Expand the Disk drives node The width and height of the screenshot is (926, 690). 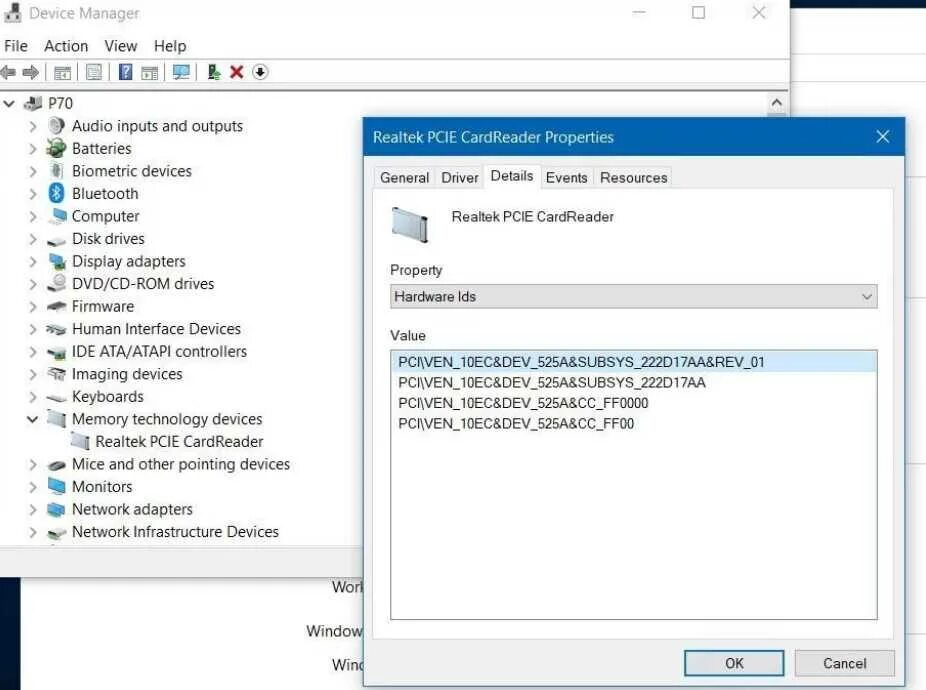click(32, 239)
